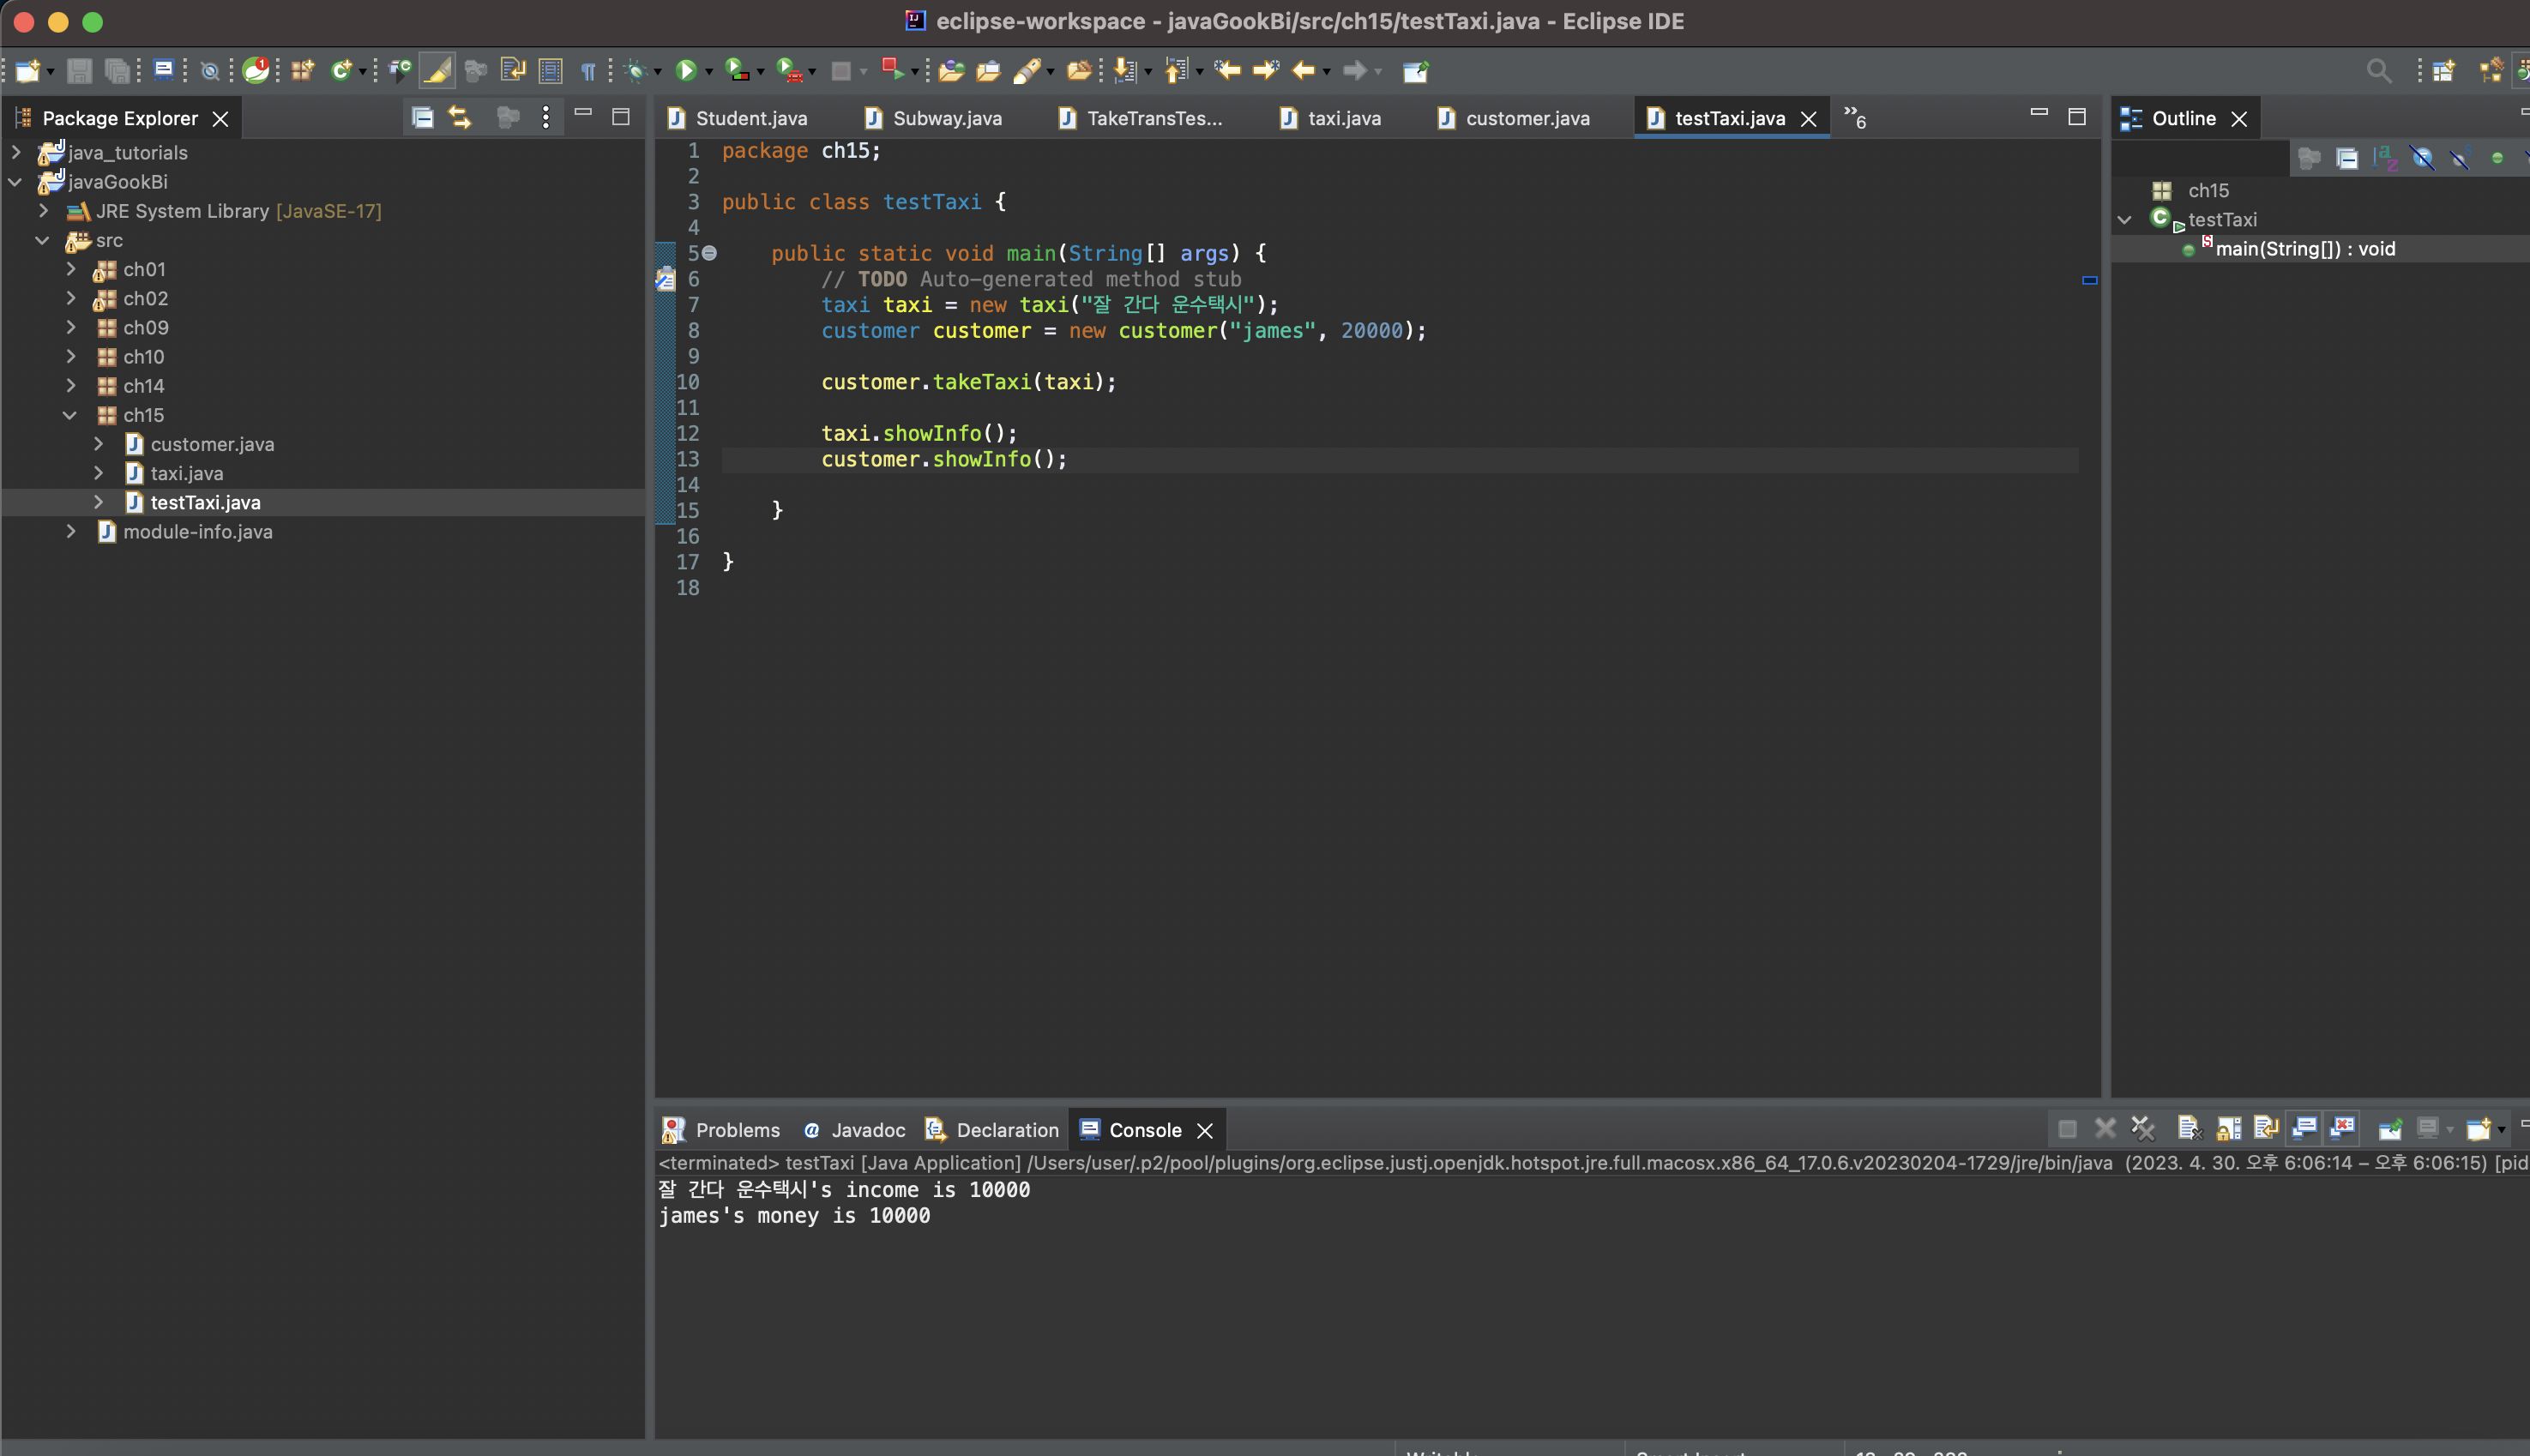This screenshot has height=1456, width=2530.
Task: Select taxi.java in Package Explorer
Action: (186, 473)
